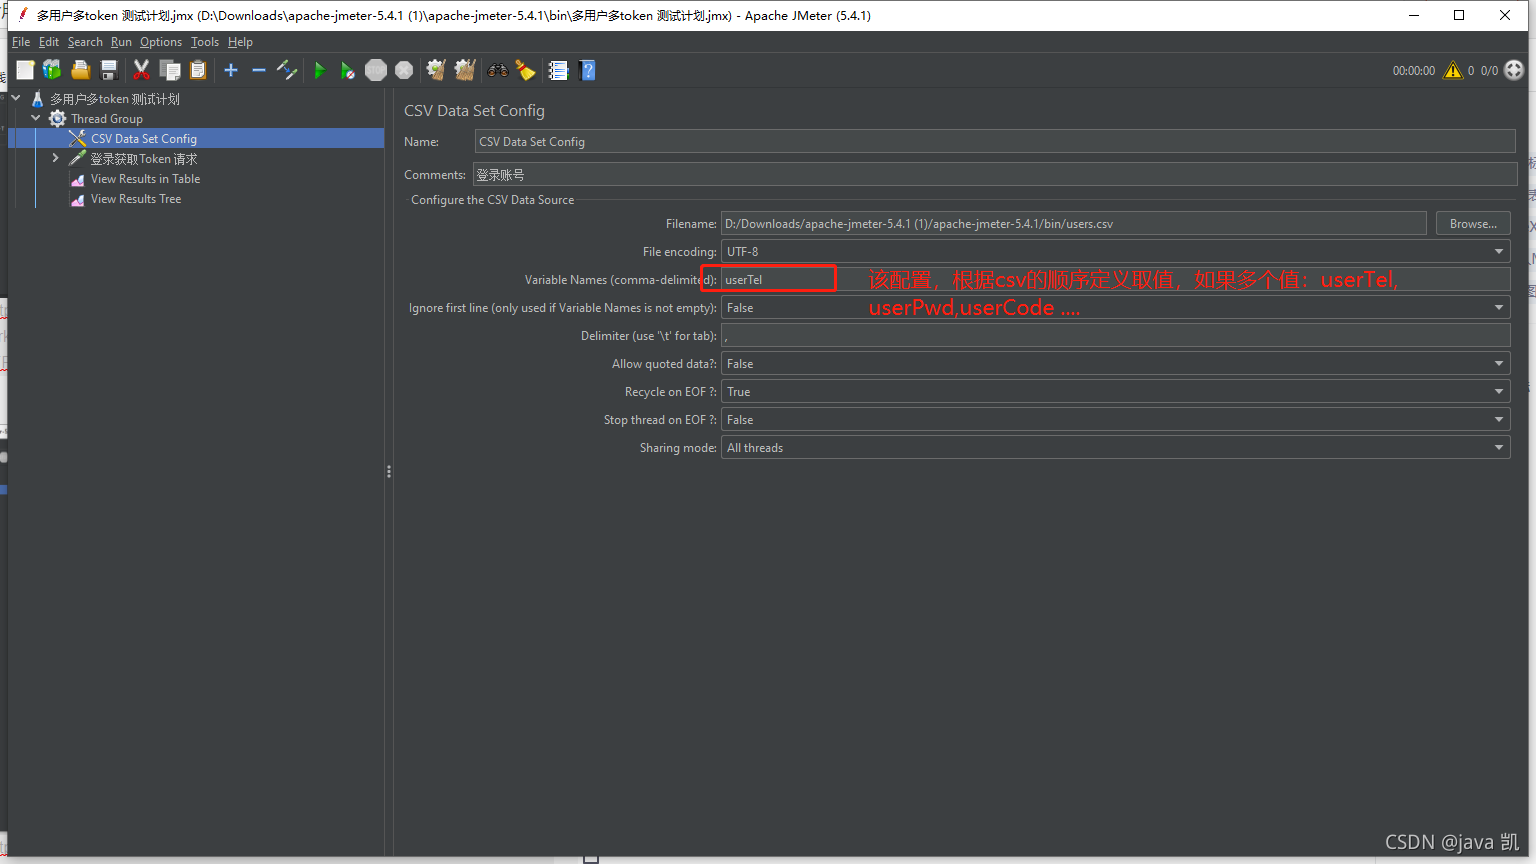Click the CSV Data Set Config panel heading

click(x=474, y=110)
